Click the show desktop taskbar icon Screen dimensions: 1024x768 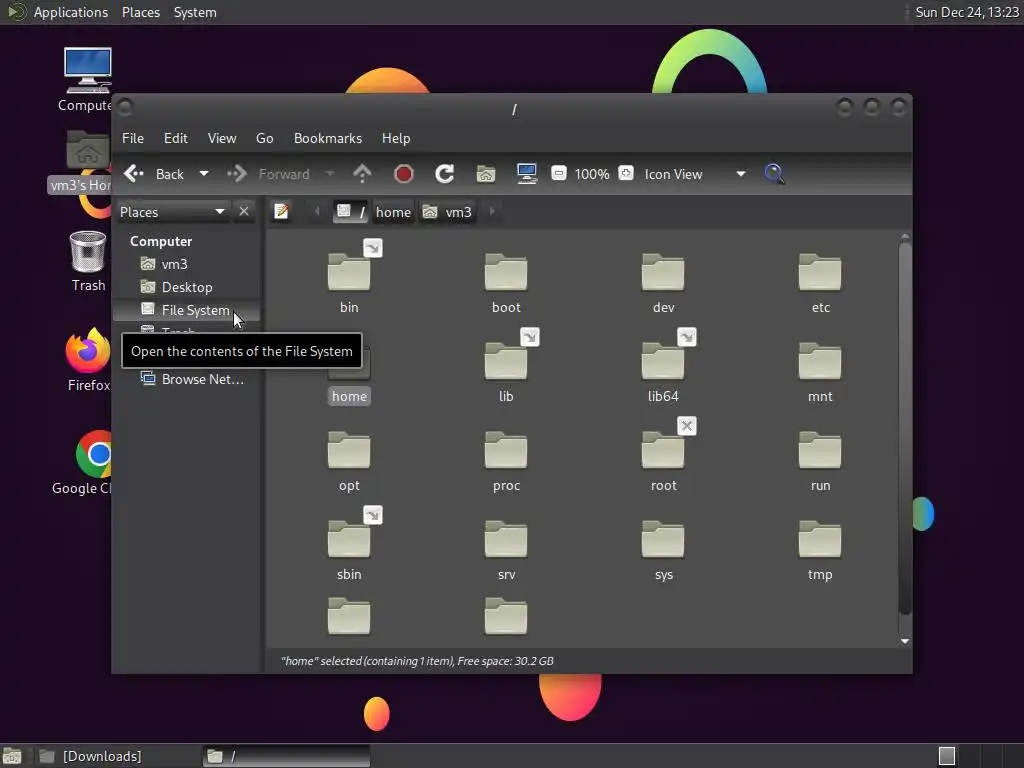12,756
